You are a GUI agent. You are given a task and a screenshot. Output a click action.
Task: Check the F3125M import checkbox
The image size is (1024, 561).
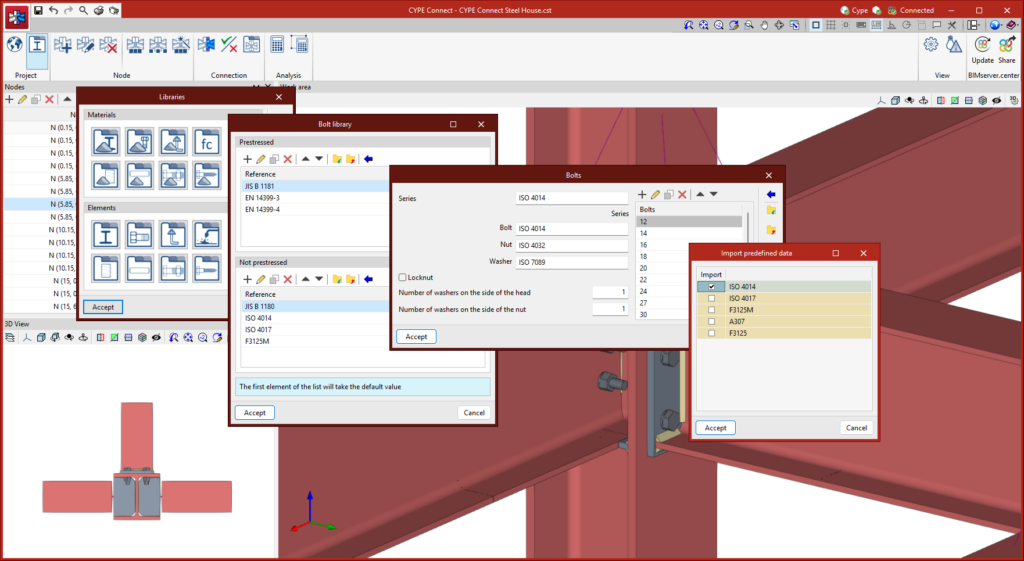click(710, 310)
